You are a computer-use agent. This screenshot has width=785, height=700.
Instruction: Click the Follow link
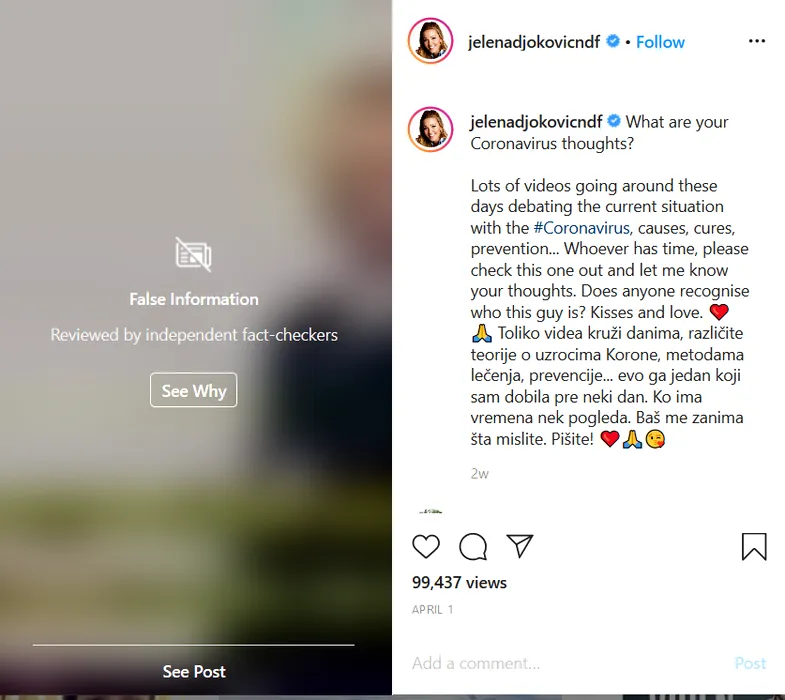pyautogui.click(x=660, y=42)
